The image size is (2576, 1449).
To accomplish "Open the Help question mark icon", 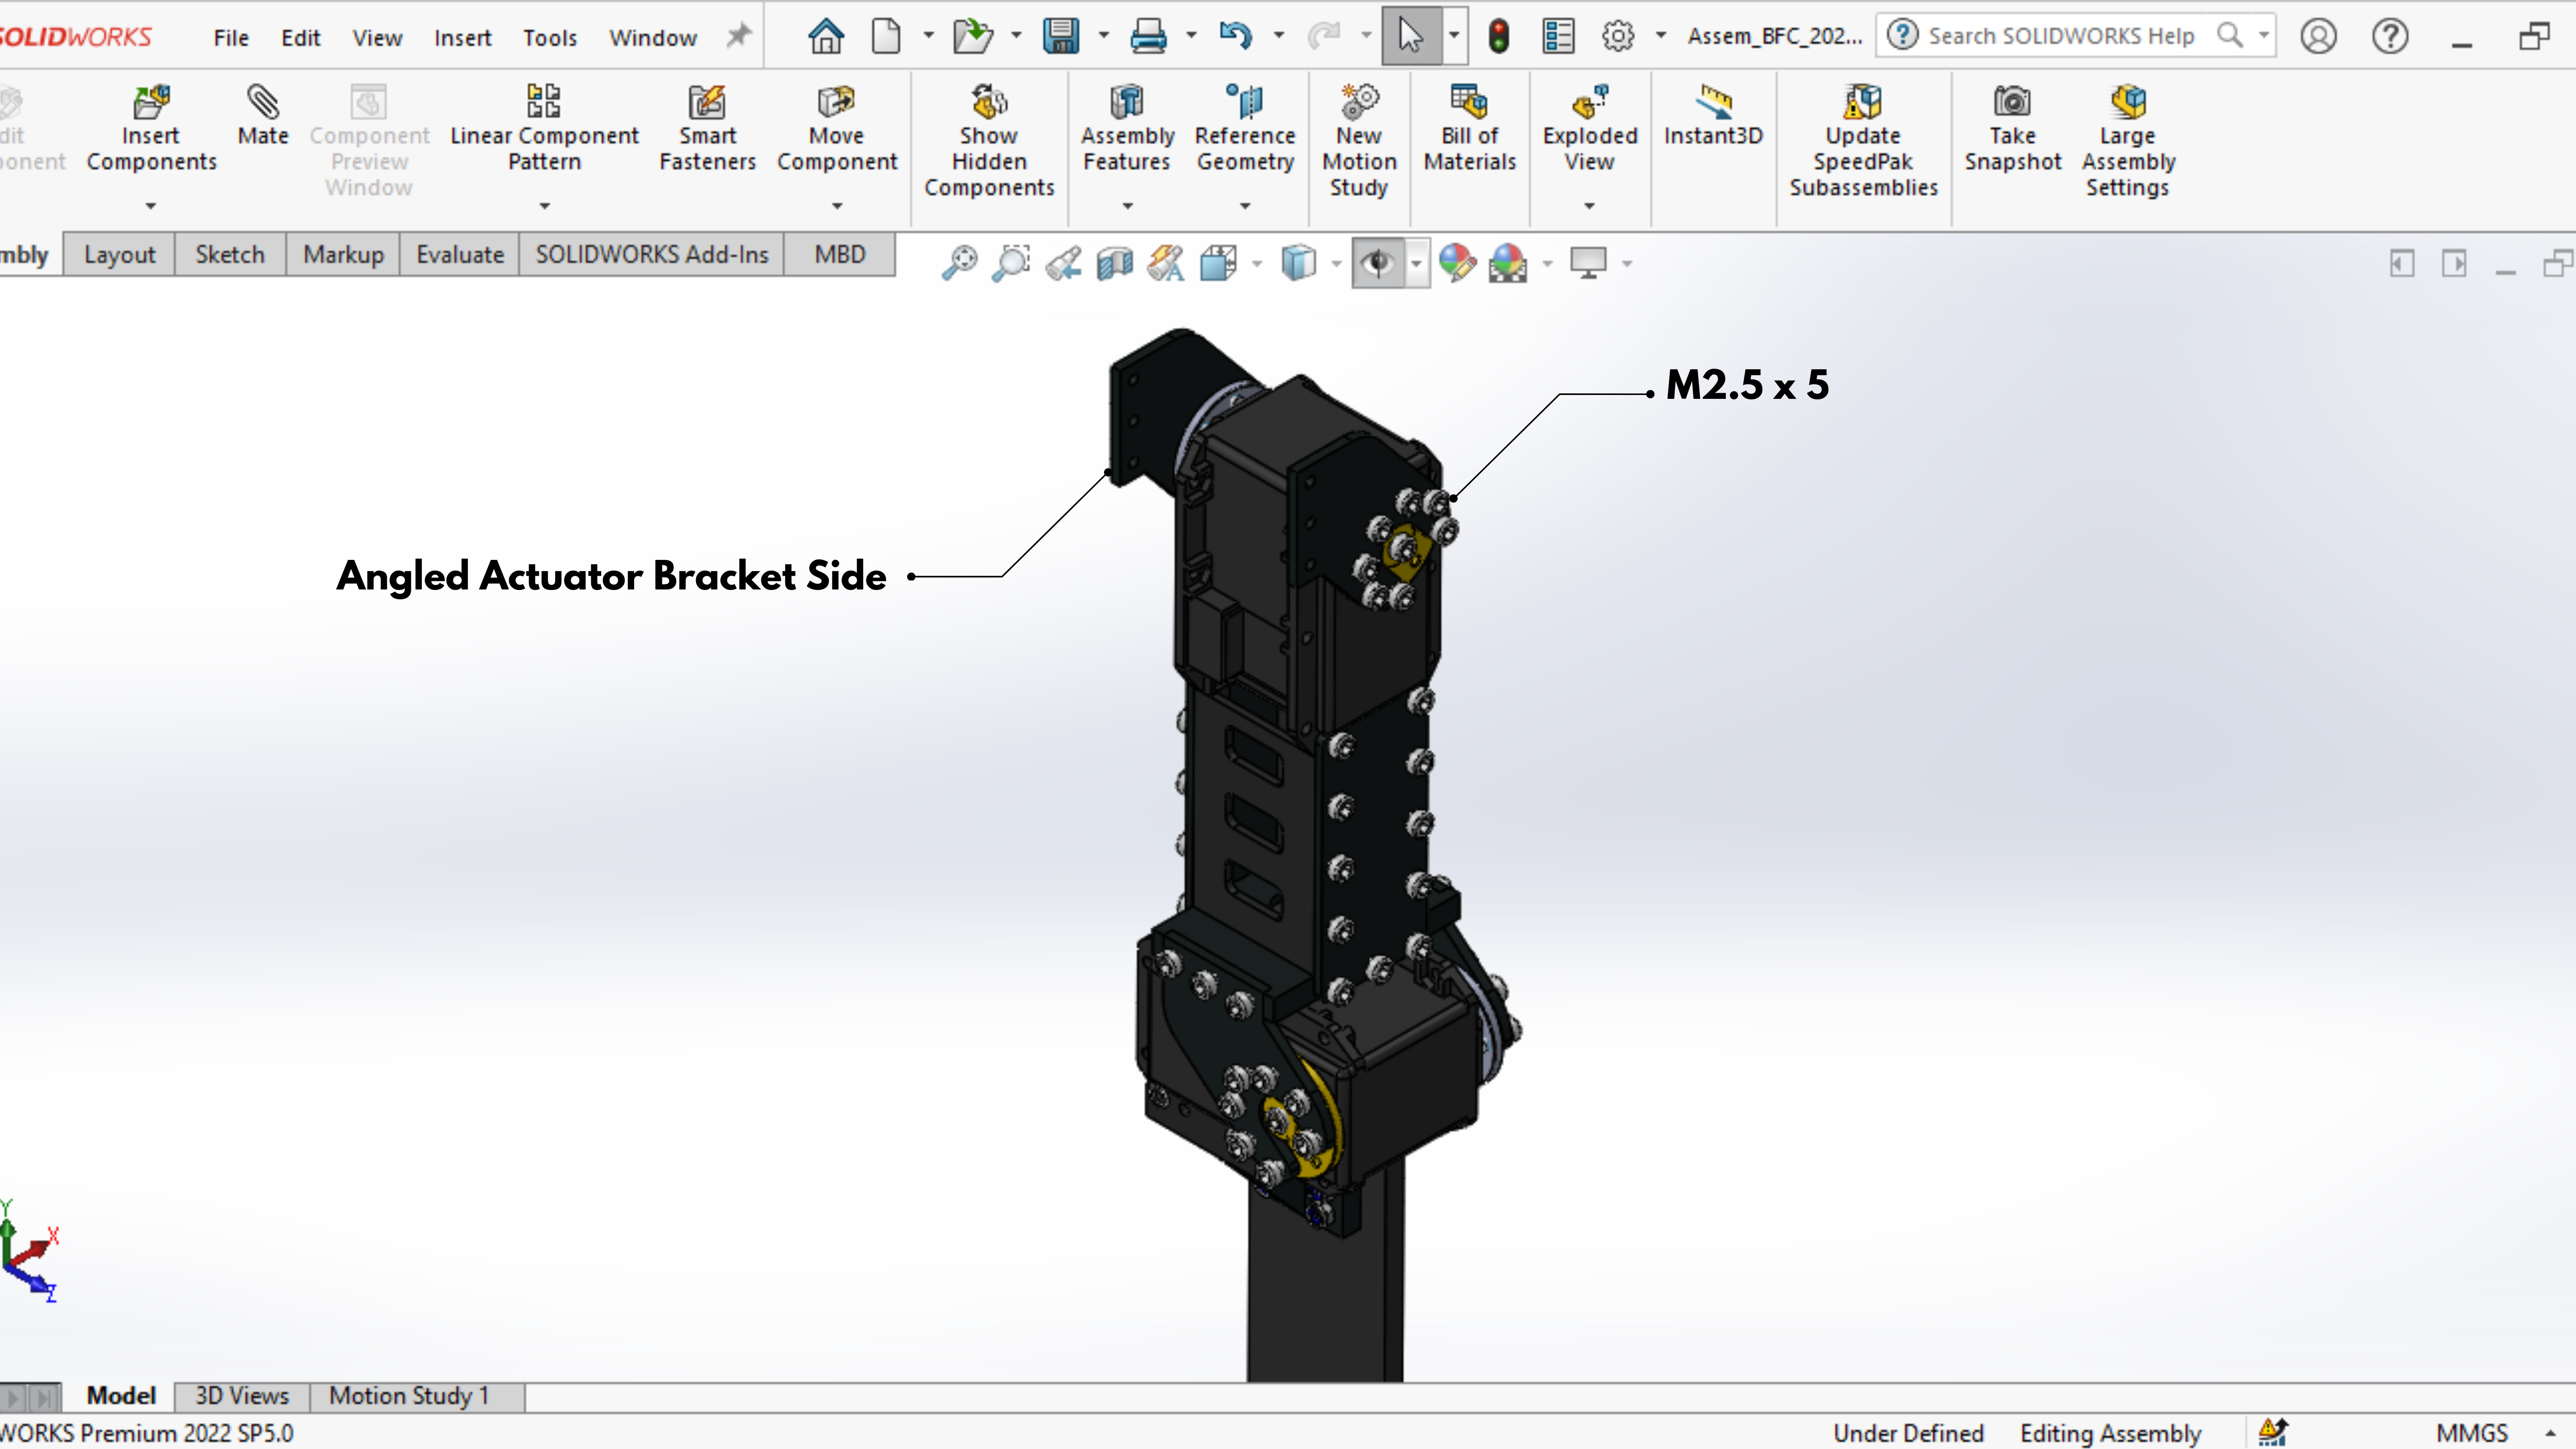I will pyautogui.click(x=2390, y=37).
